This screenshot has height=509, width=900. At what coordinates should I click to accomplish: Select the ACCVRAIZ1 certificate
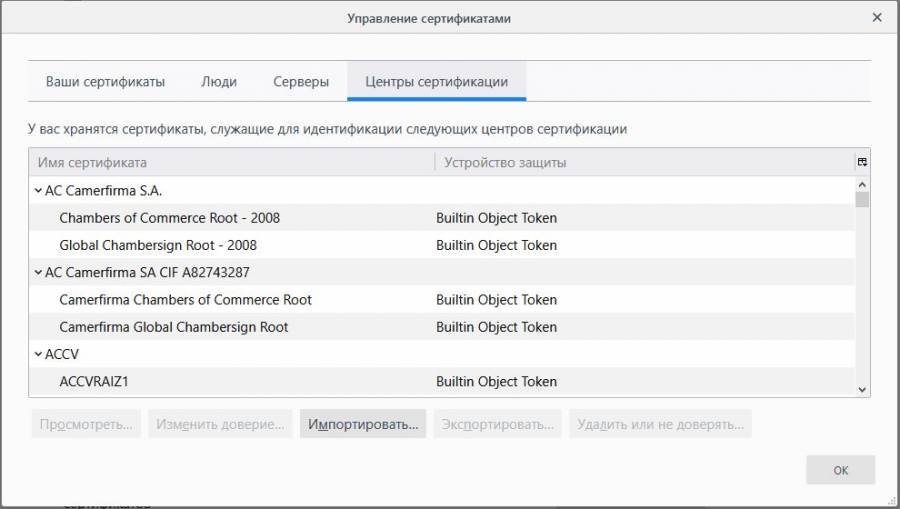coord(93,381)
